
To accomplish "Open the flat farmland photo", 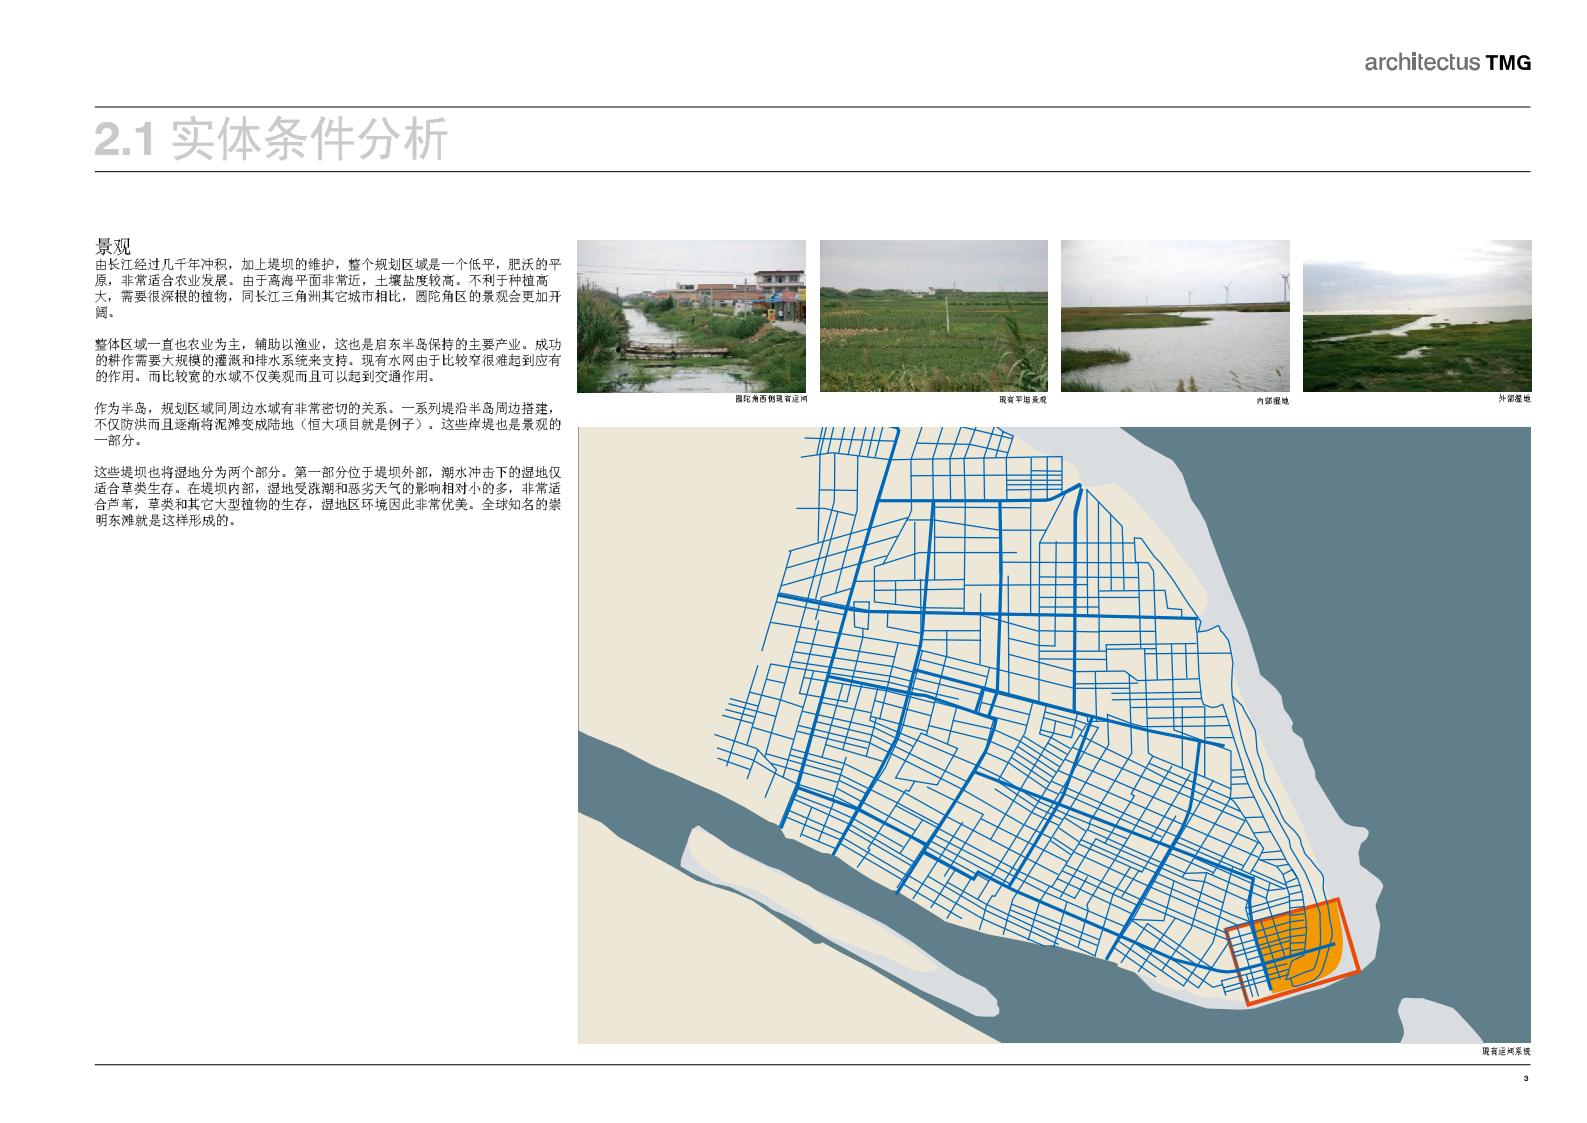I will click(934, 316).
